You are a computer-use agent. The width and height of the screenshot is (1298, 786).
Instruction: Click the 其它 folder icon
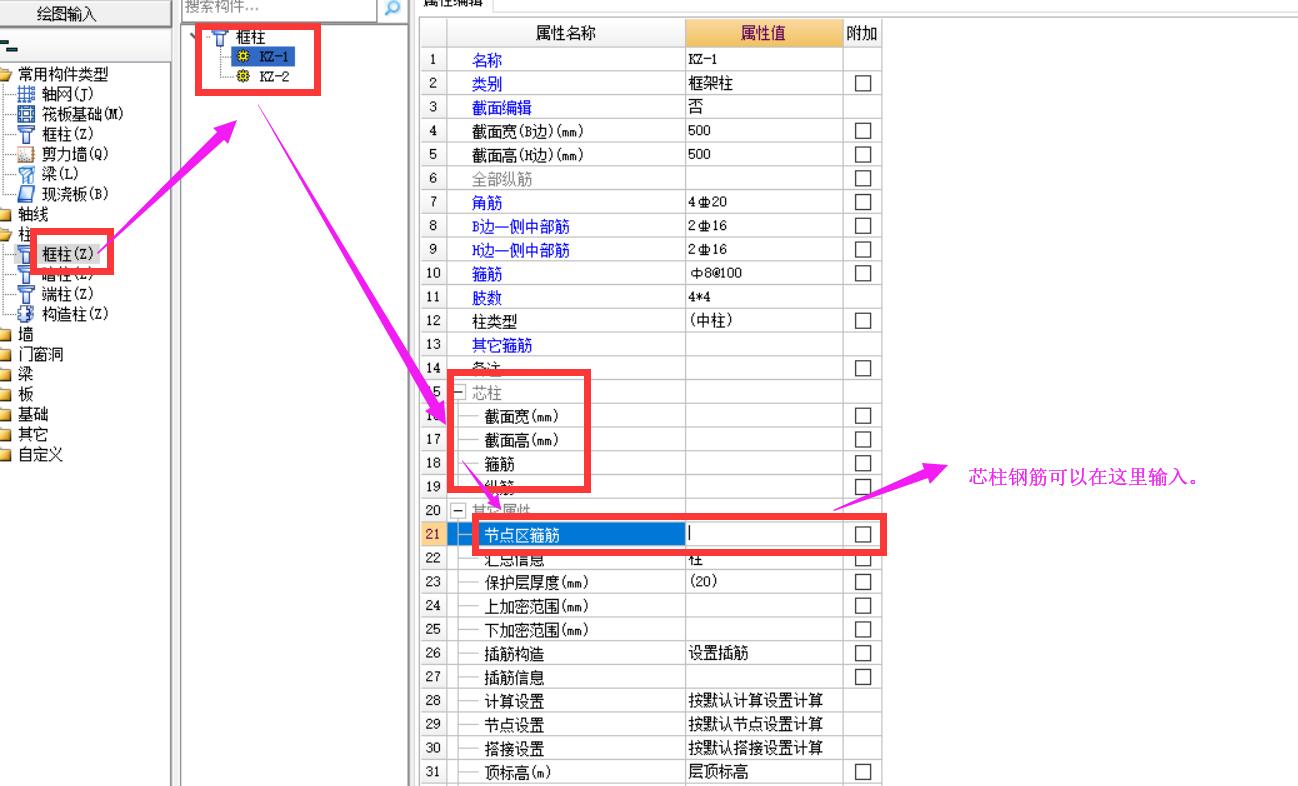(x=6, y=434)
